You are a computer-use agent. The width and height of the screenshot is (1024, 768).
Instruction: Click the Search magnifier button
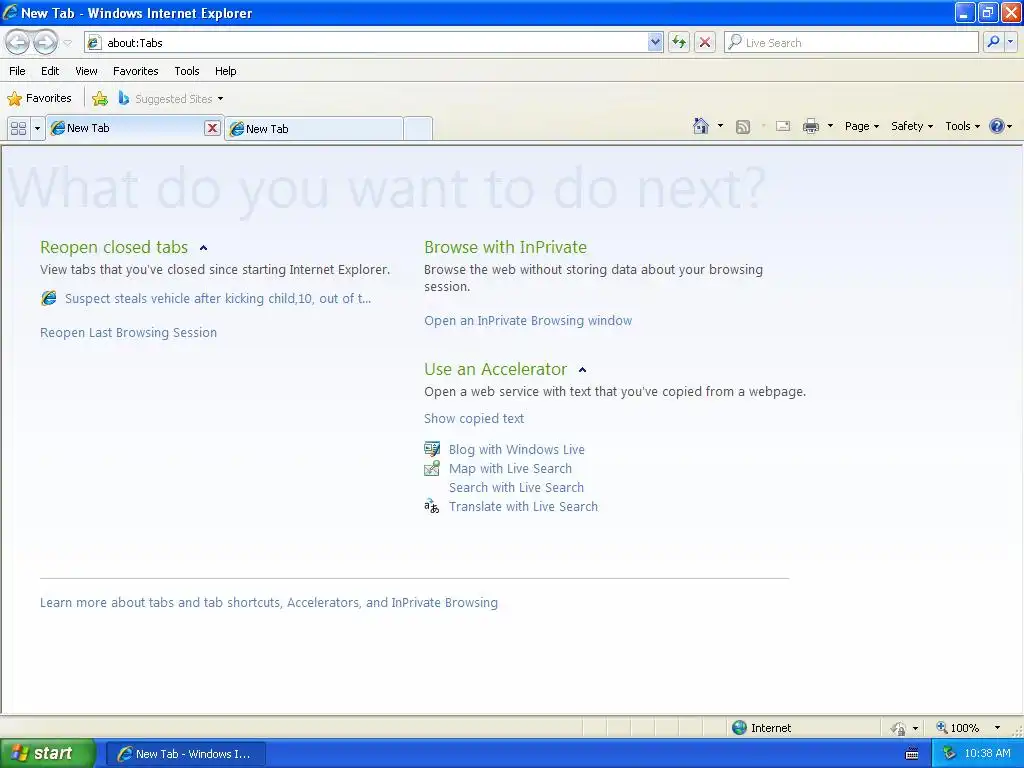[993, 42]
